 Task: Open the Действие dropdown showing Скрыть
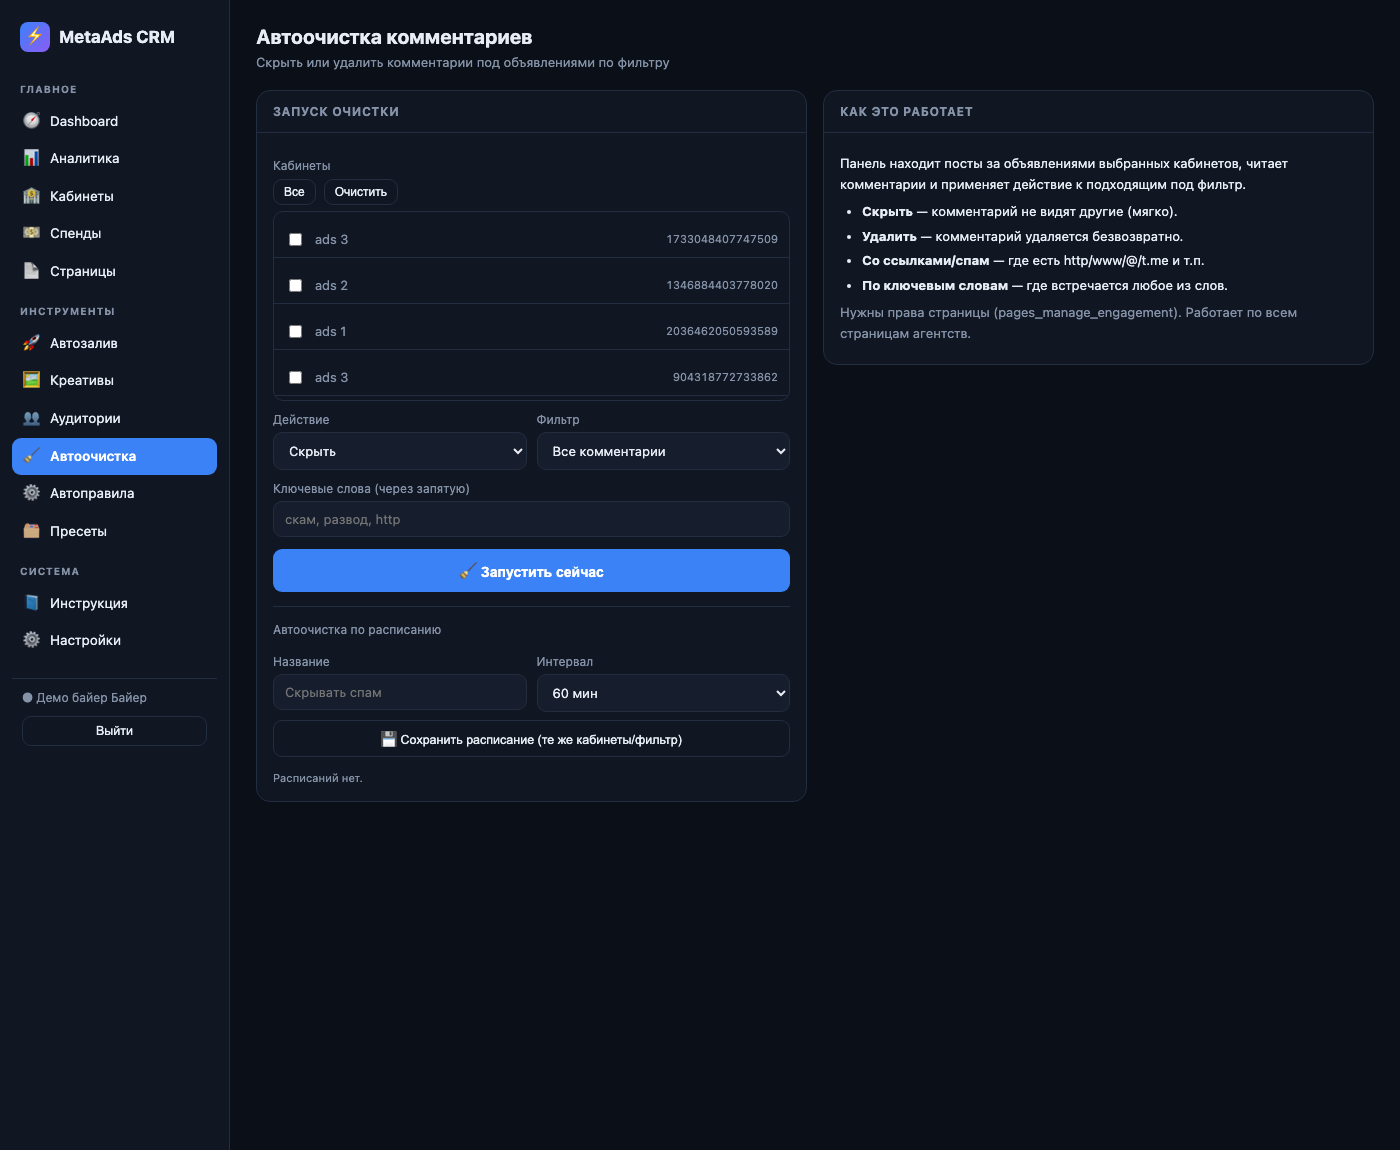pyautogui.click(x=400, y=451)
